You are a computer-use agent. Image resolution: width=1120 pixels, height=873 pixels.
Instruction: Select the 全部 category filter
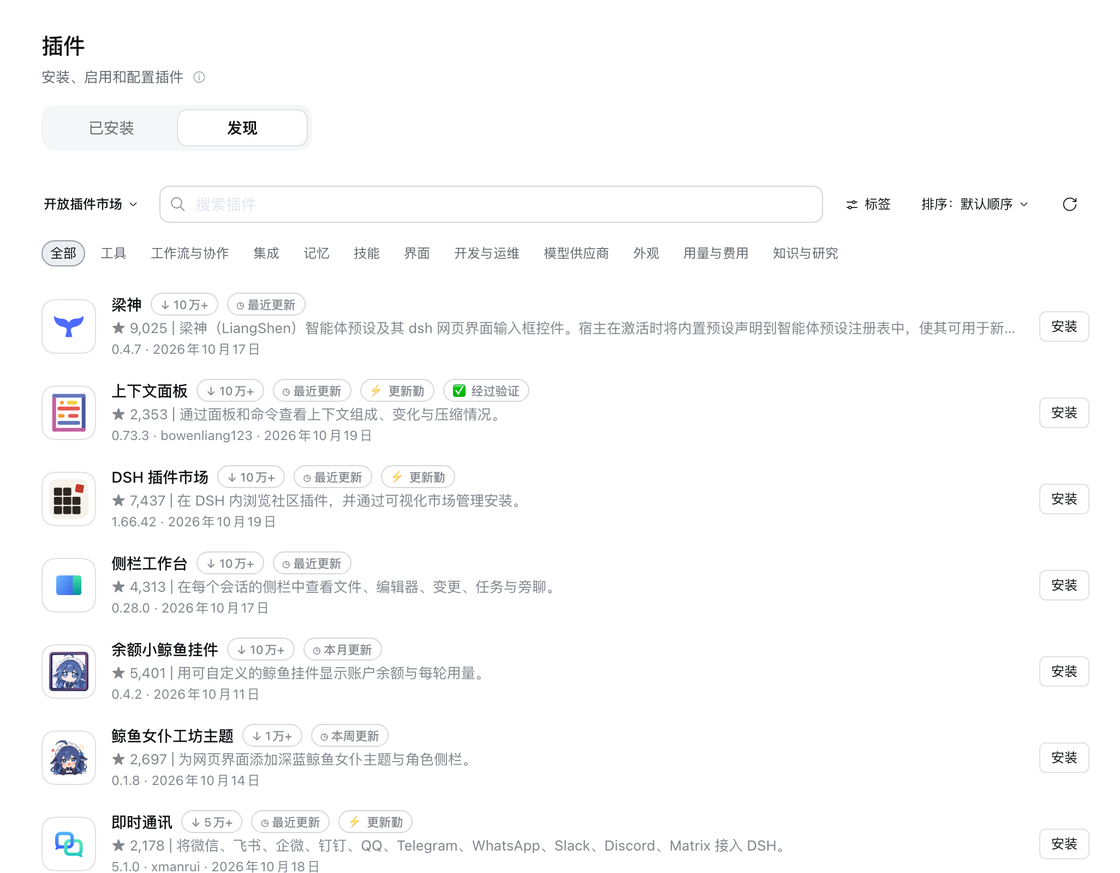coord(64,253)
